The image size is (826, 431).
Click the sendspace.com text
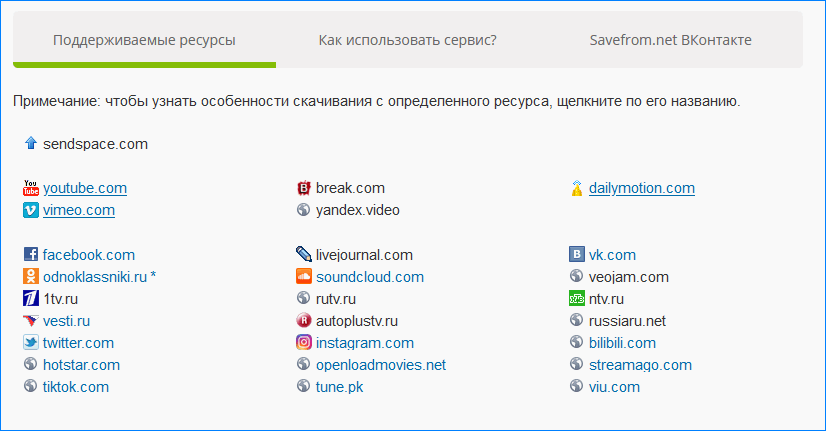tap(95, 144)
